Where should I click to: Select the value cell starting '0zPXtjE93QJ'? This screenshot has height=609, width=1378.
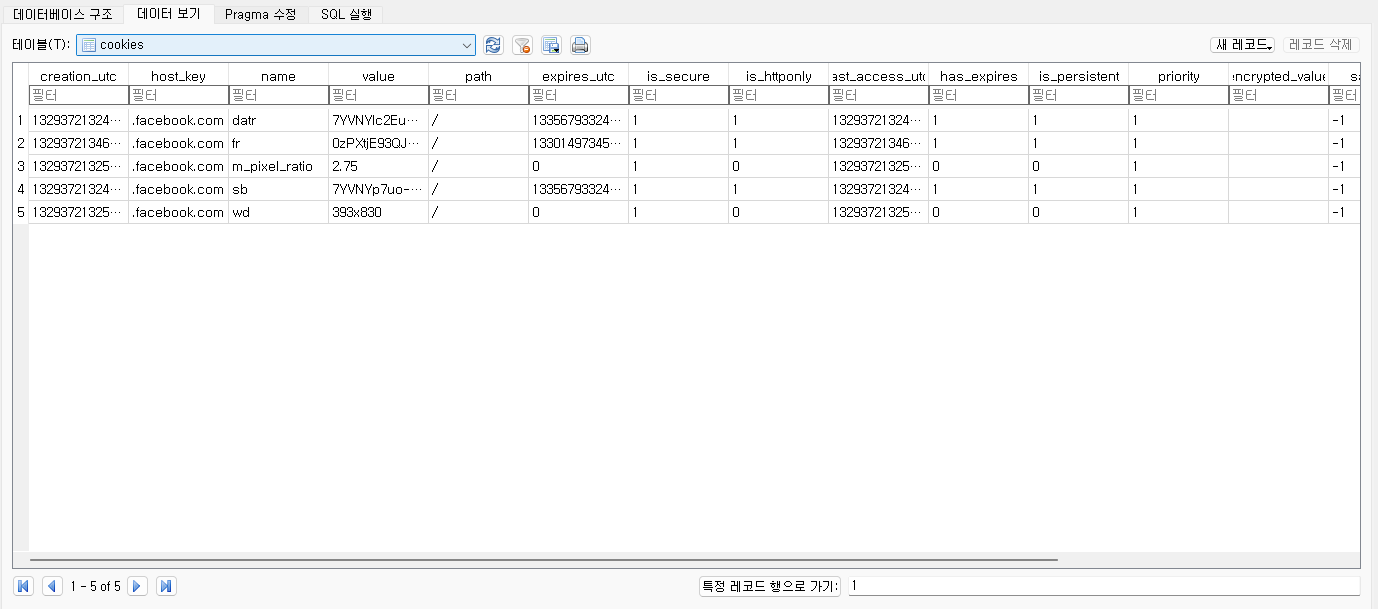coord(378,143)
